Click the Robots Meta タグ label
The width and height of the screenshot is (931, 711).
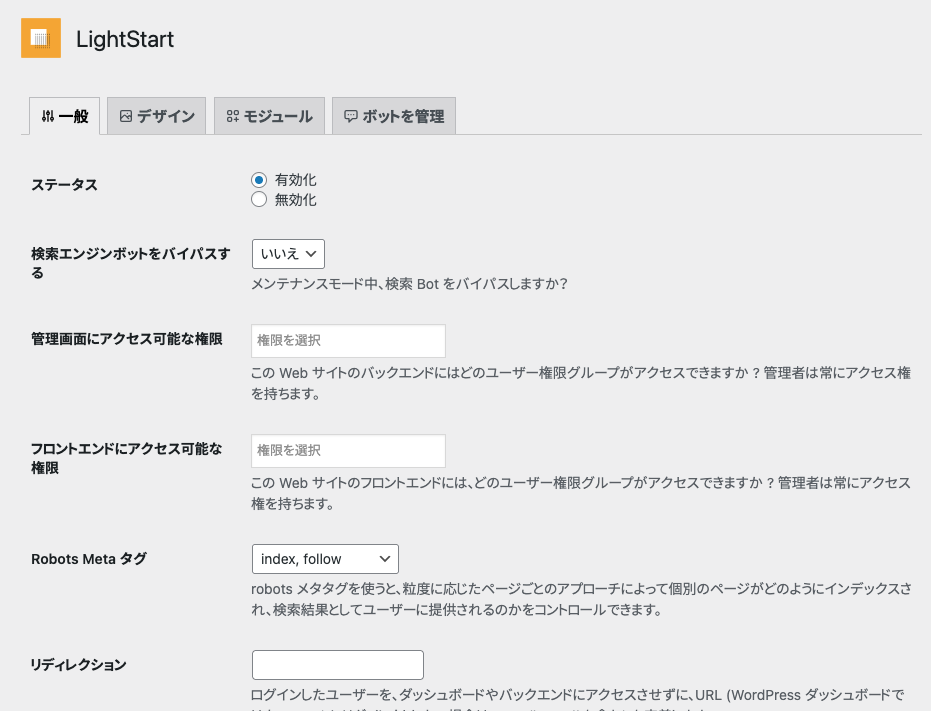coord(89,559)
